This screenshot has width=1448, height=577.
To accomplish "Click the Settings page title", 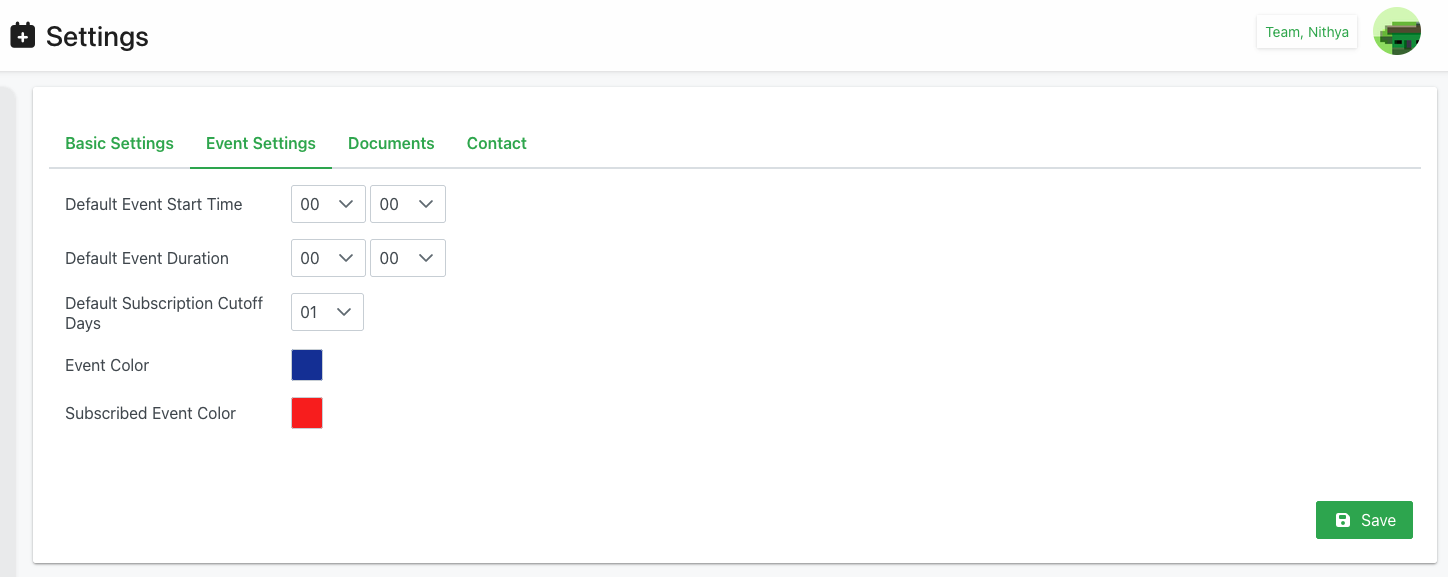I will pos(97,37).
